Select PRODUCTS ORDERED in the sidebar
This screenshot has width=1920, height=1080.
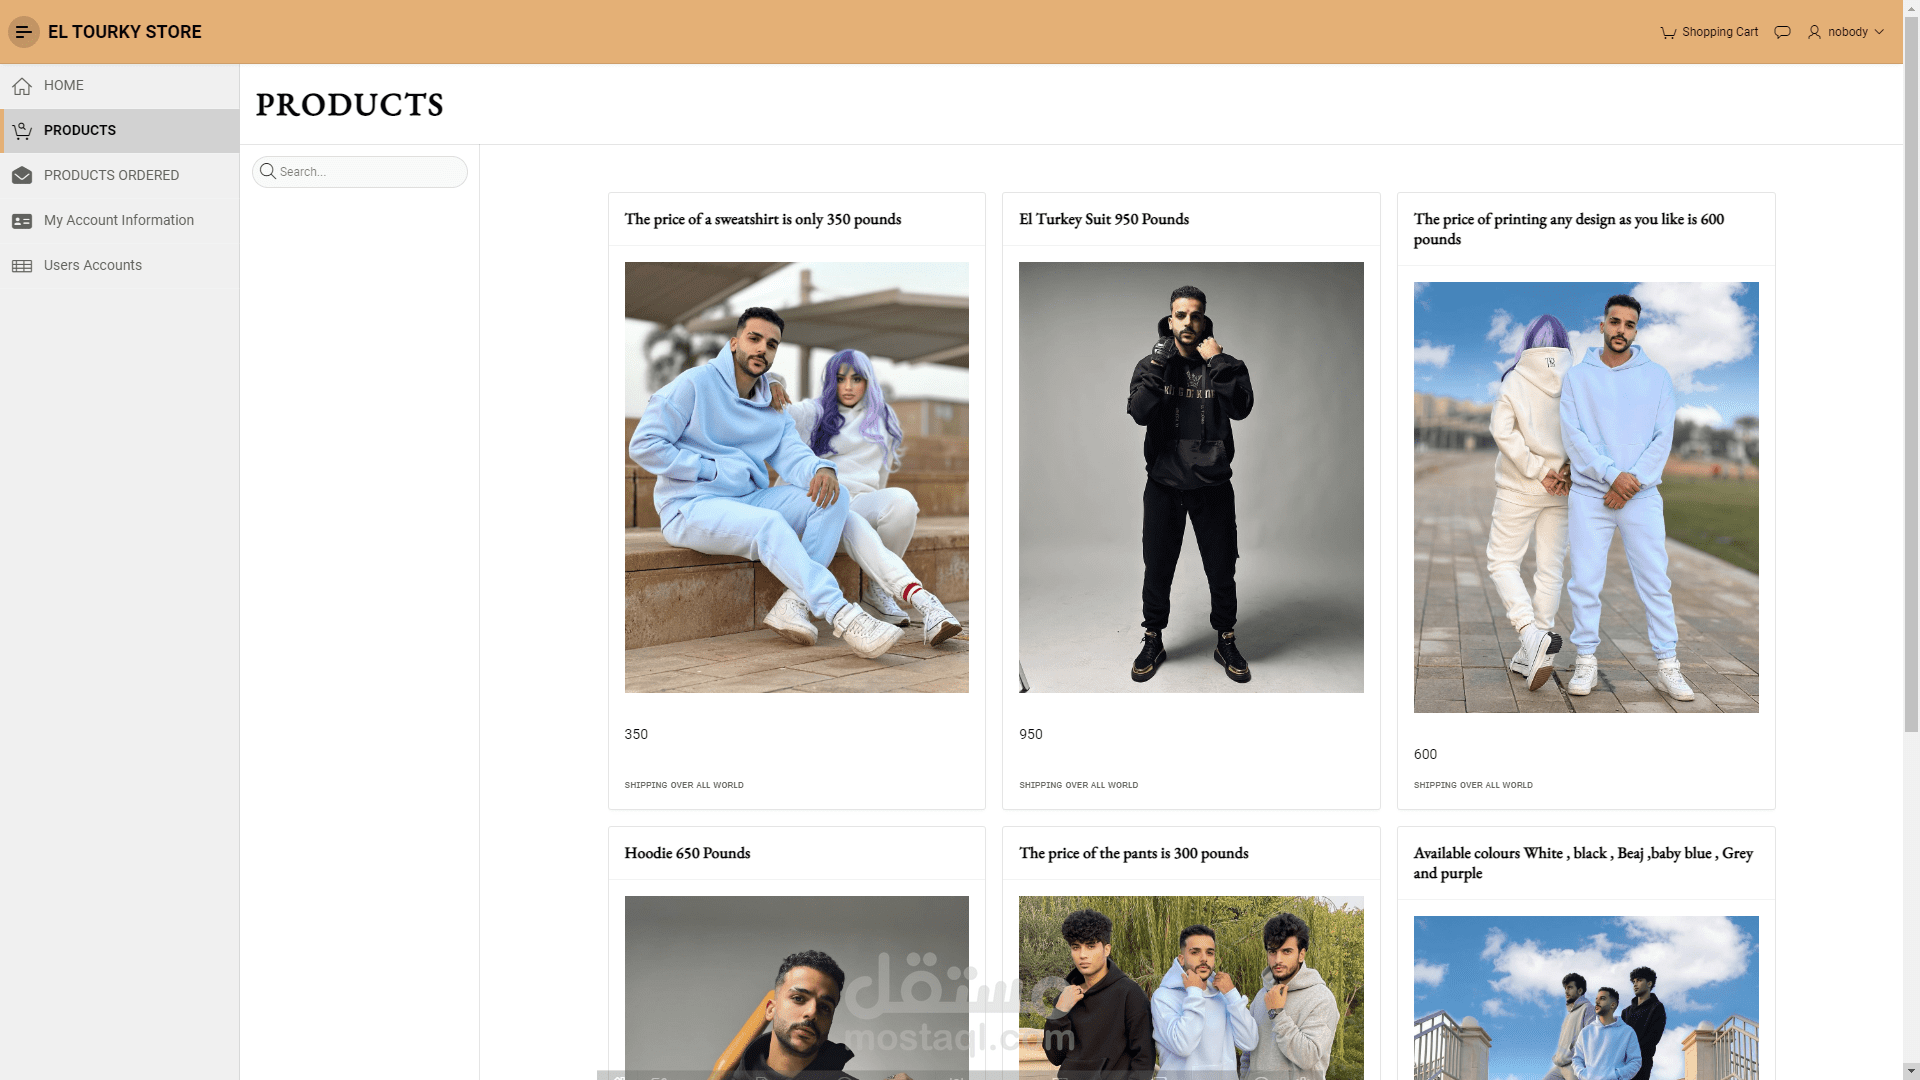[111, 175]
